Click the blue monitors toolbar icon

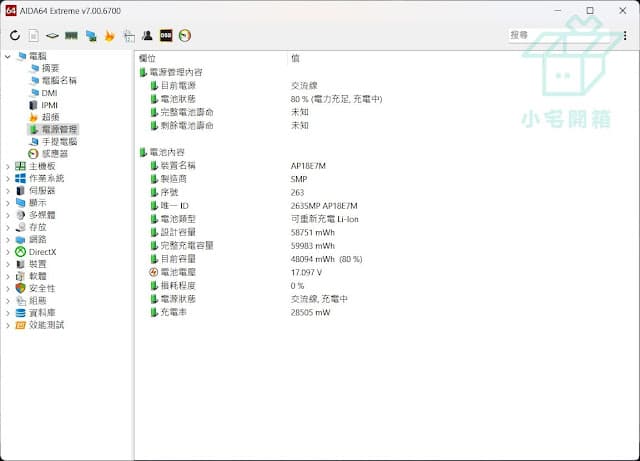click(x=91, y=36)
